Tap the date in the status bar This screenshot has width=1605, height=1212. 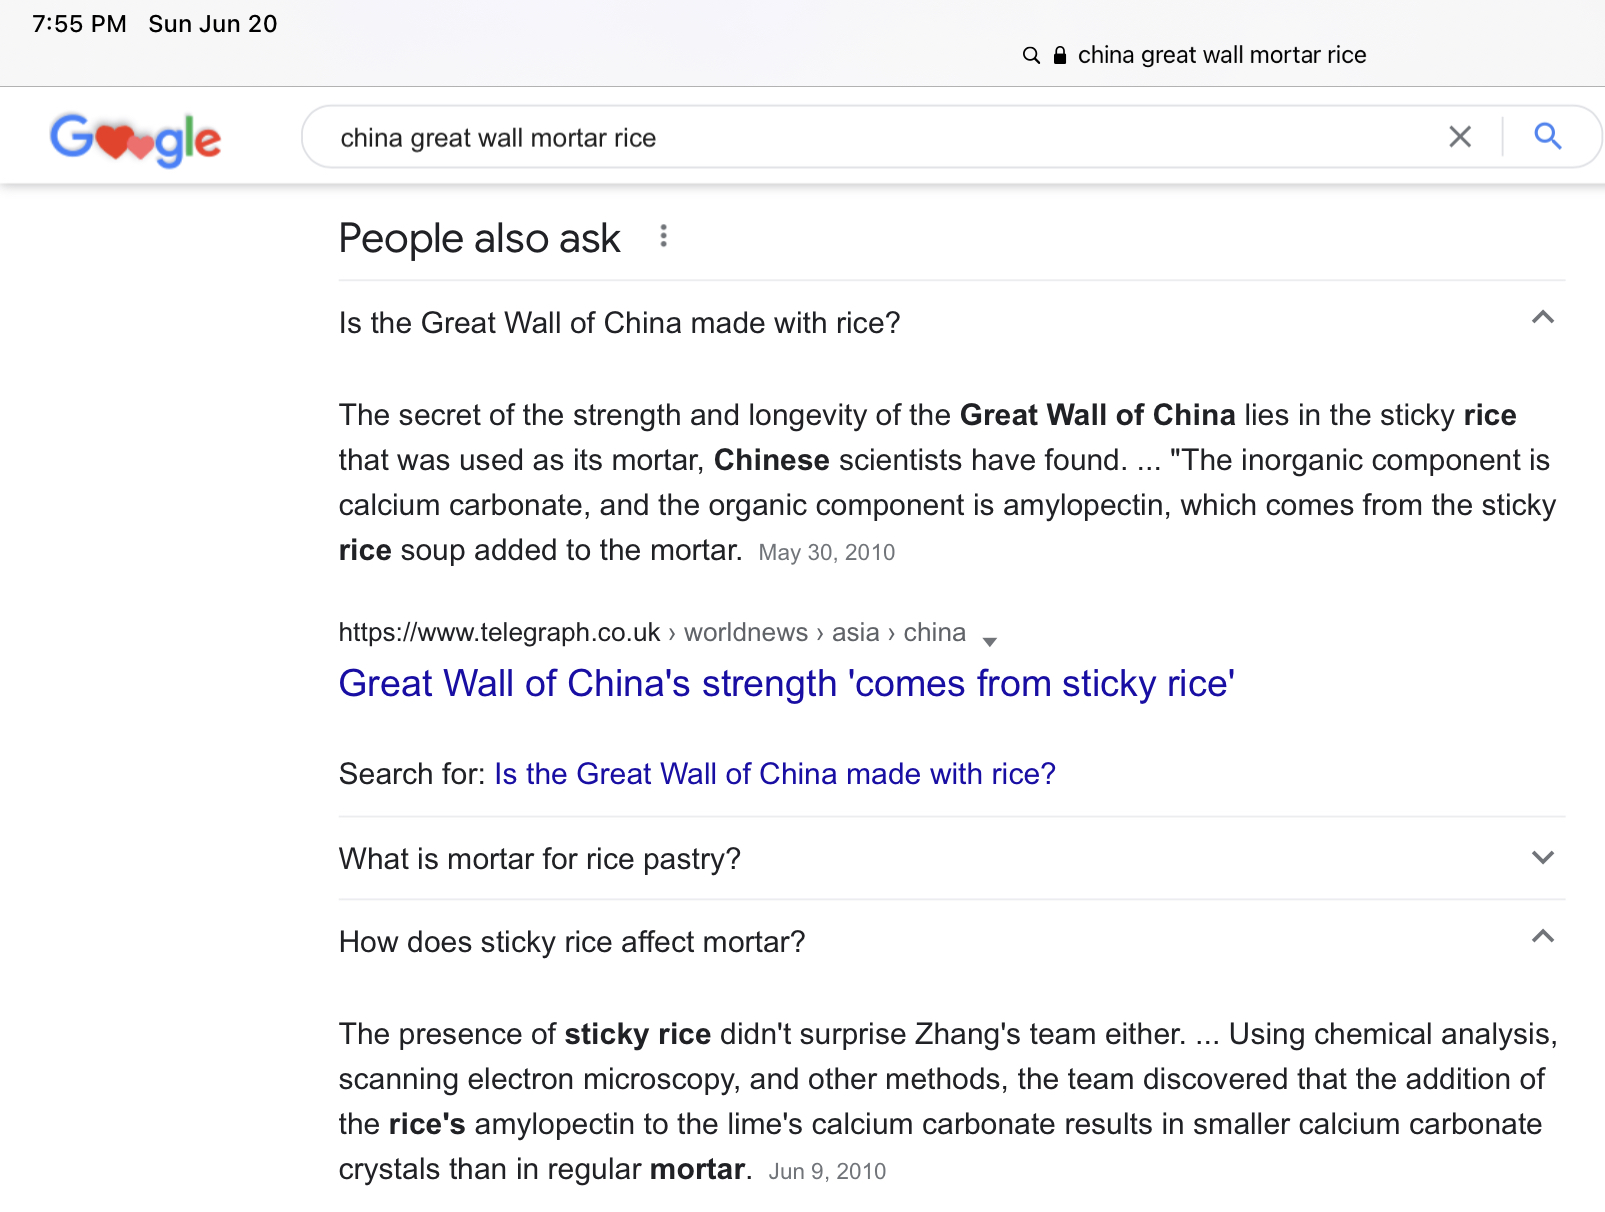coord(212,24)
